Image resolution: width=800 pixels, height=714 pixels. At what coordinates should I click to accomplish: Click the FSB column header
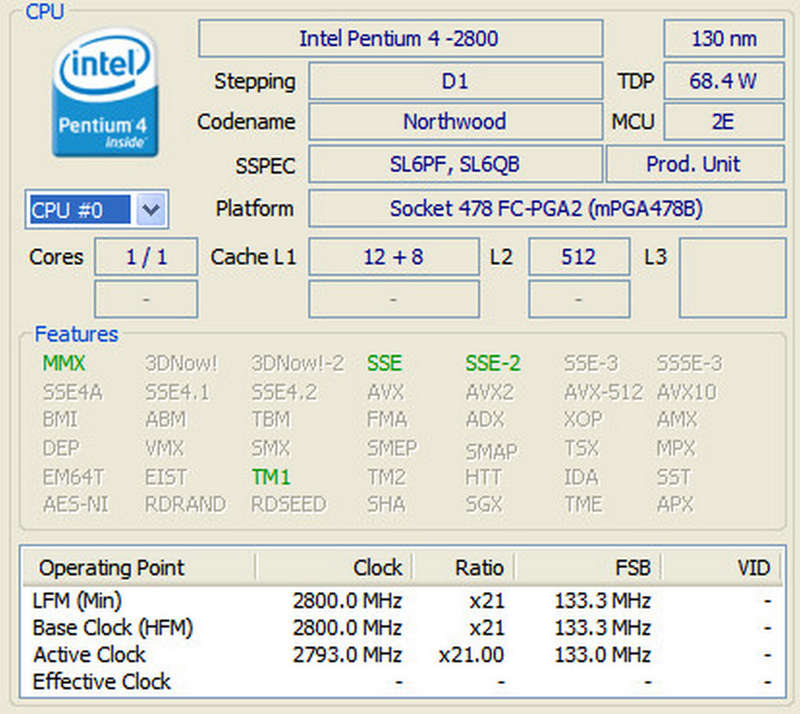pos(588,568)
